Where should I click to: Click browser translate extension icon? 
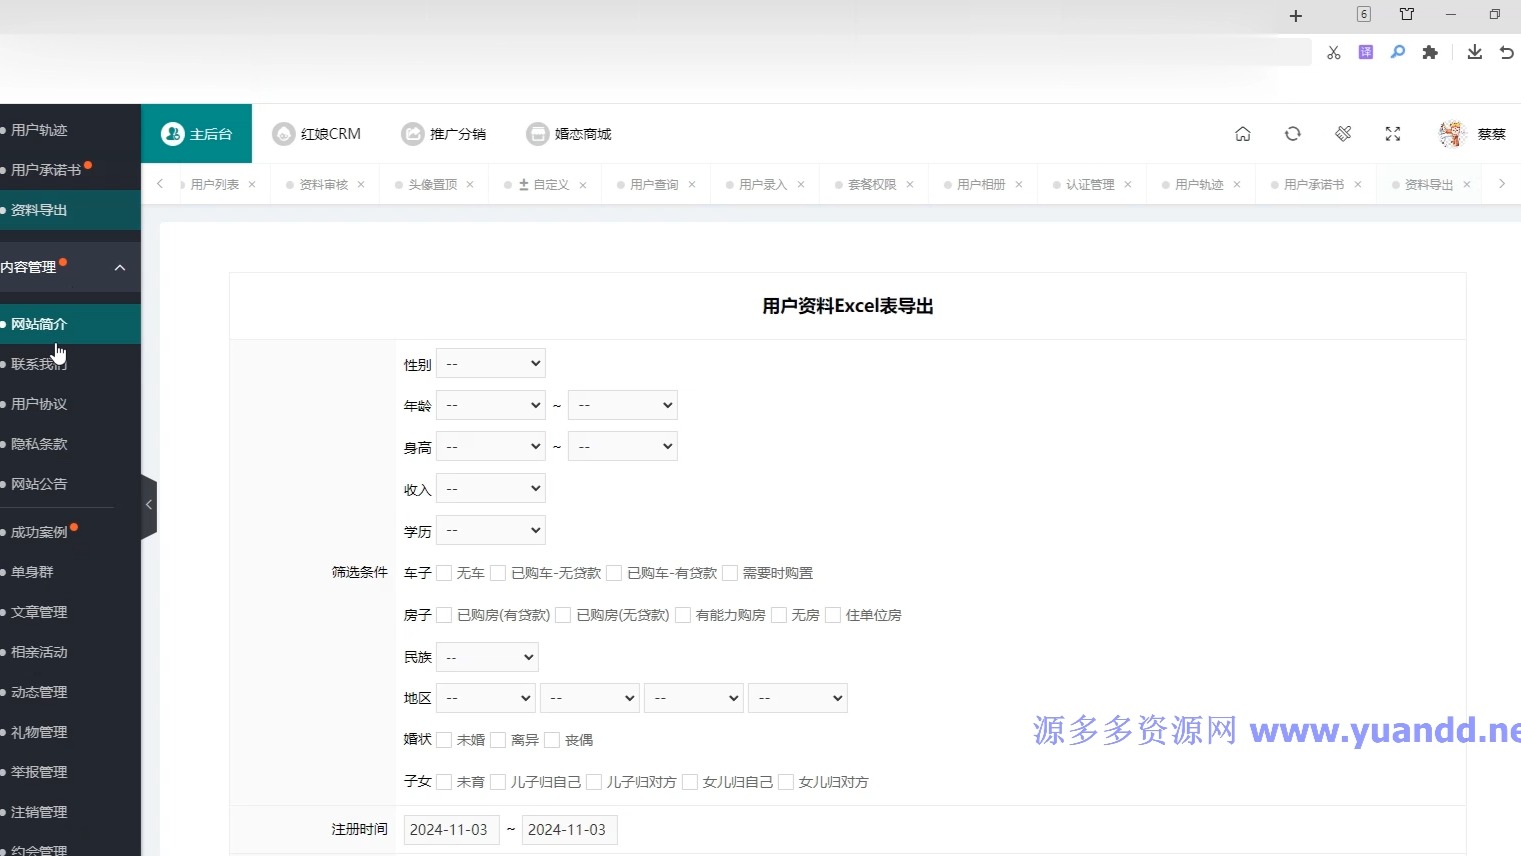(1366, 52)
